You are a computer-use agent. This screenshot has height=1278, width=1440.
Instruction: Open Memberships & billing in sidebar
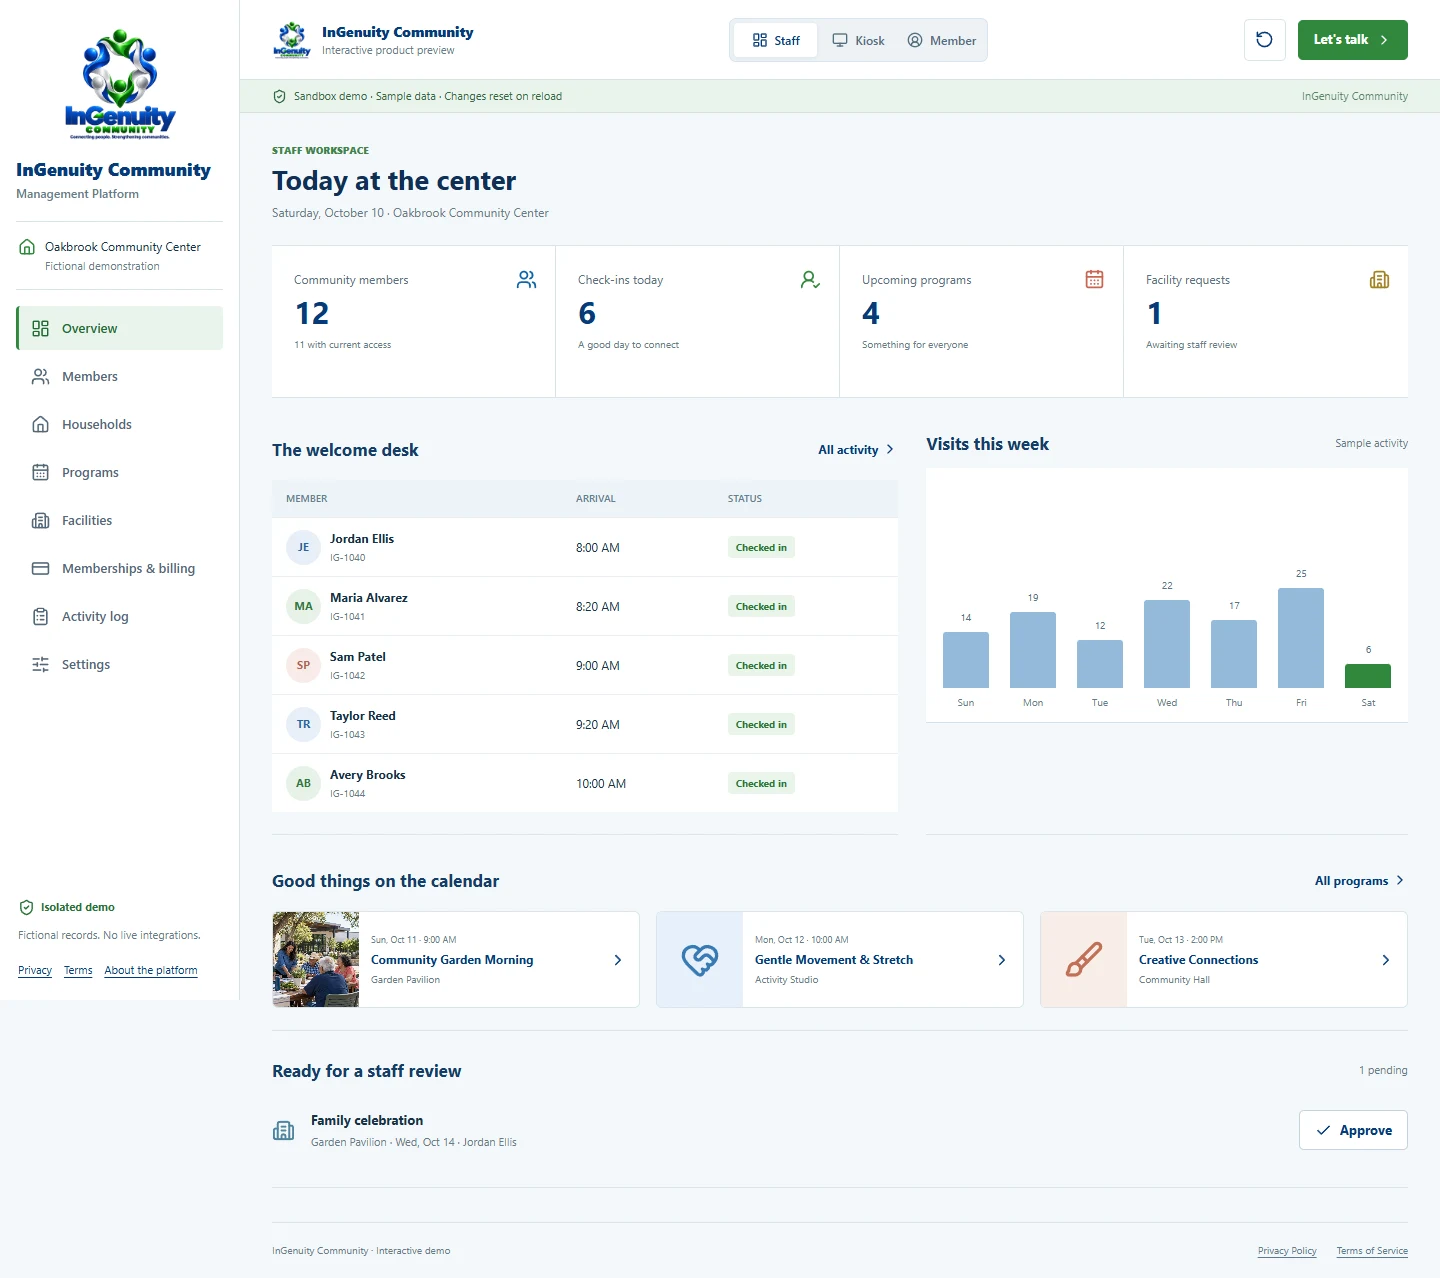pos(119,568)
